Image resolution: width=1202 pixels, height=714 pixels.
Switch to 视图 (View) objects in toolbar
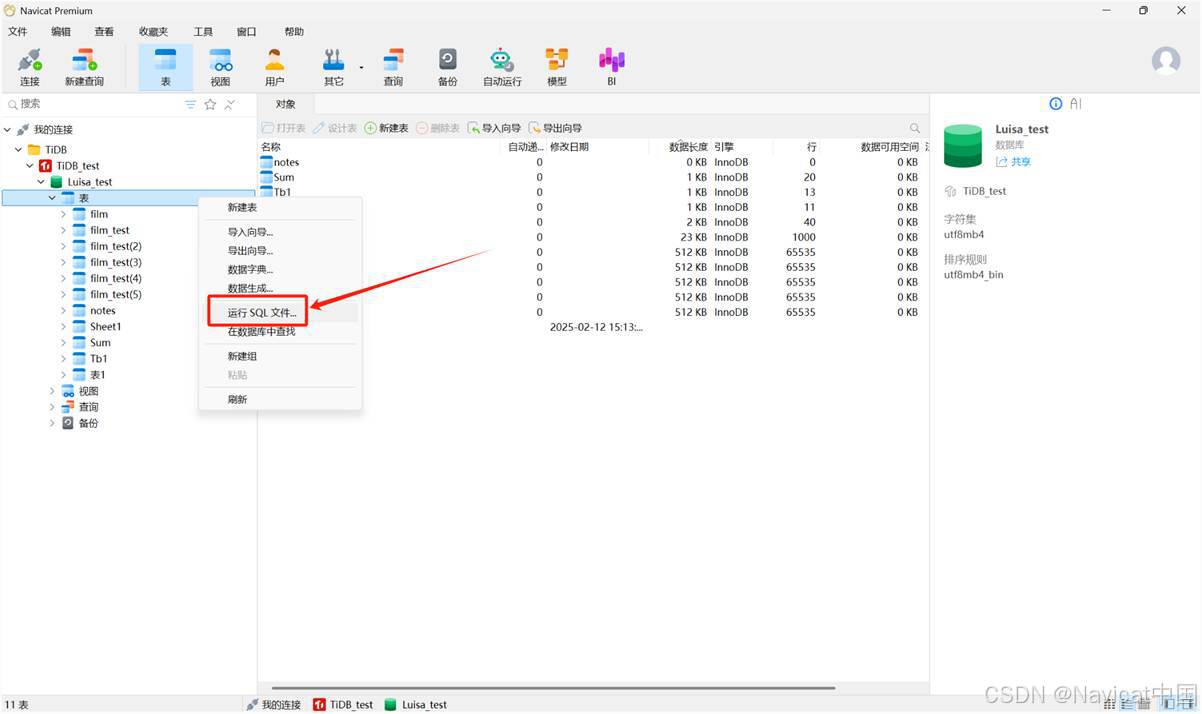coord(220,67)
